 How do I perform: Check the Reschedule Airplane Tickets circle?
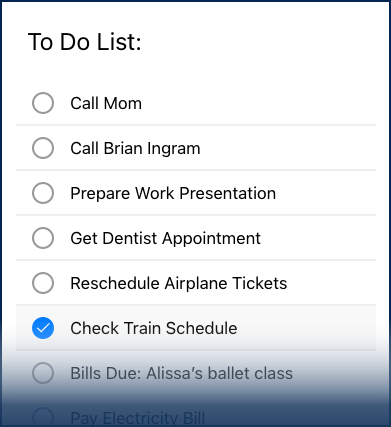43,283
